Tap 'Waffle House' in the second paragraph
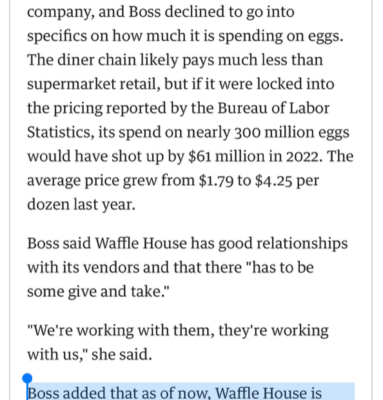 (141, 243)
